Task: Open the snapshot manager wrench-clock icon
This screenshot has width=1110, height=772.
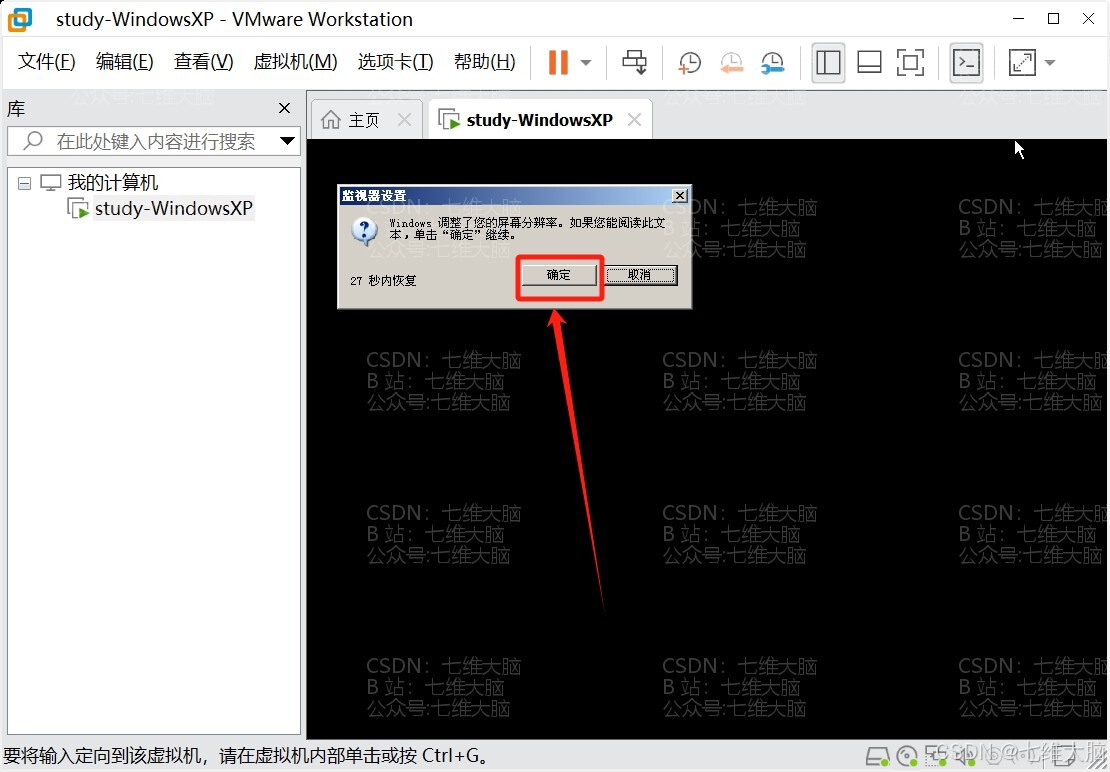Action: pyautogui.click(x=773, y=62)
